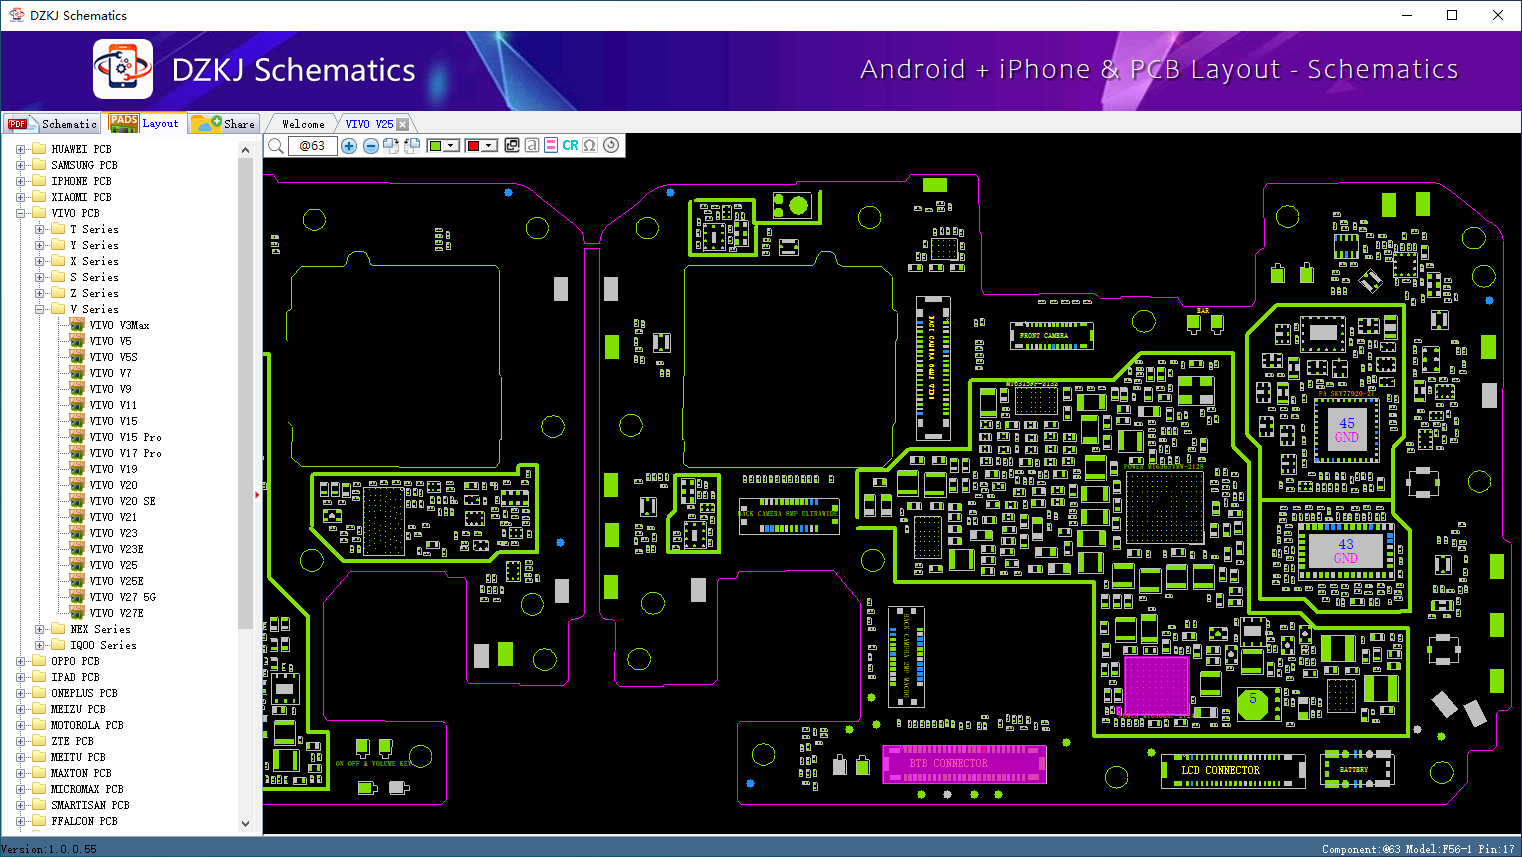The height and width of the screenshot is (857, 1522).
Task: Rotate the board view clockwise
Action: [x=391, y=146]
